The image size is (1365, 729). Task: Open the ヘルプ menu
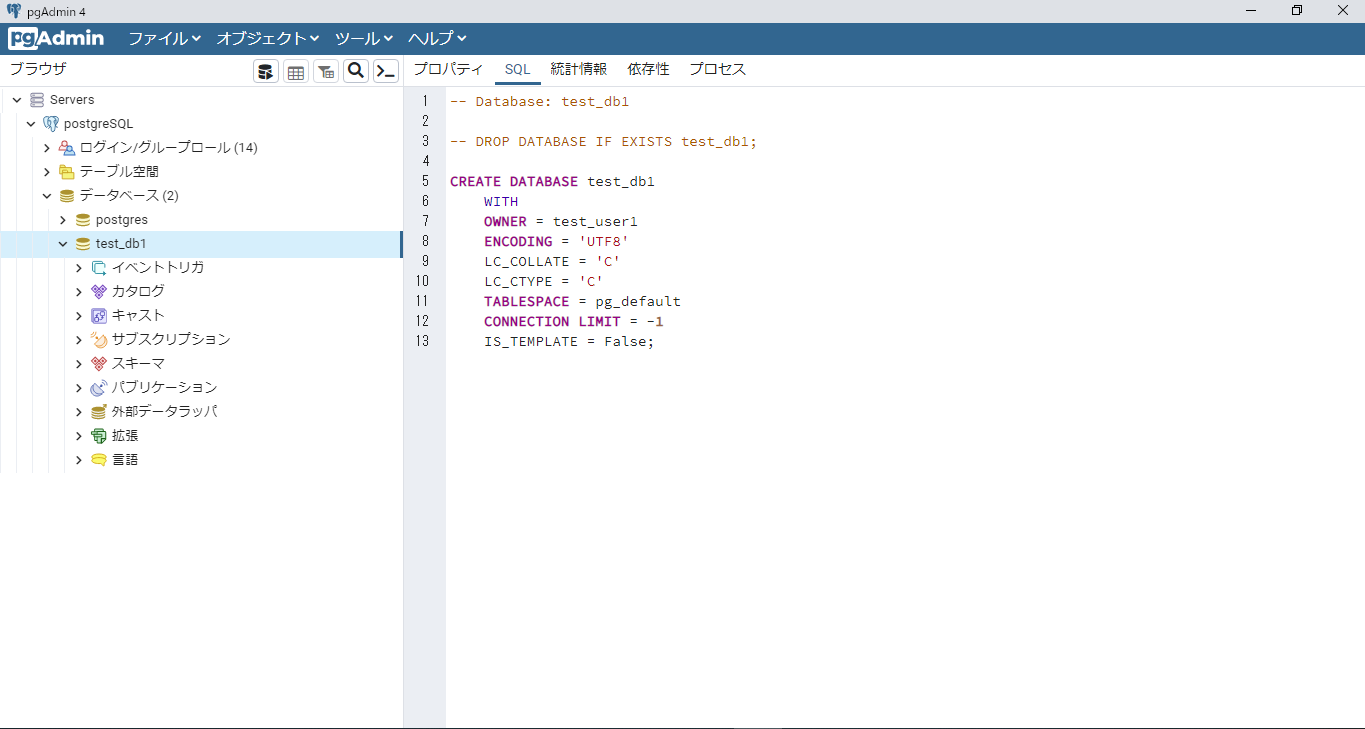[437, 39]
